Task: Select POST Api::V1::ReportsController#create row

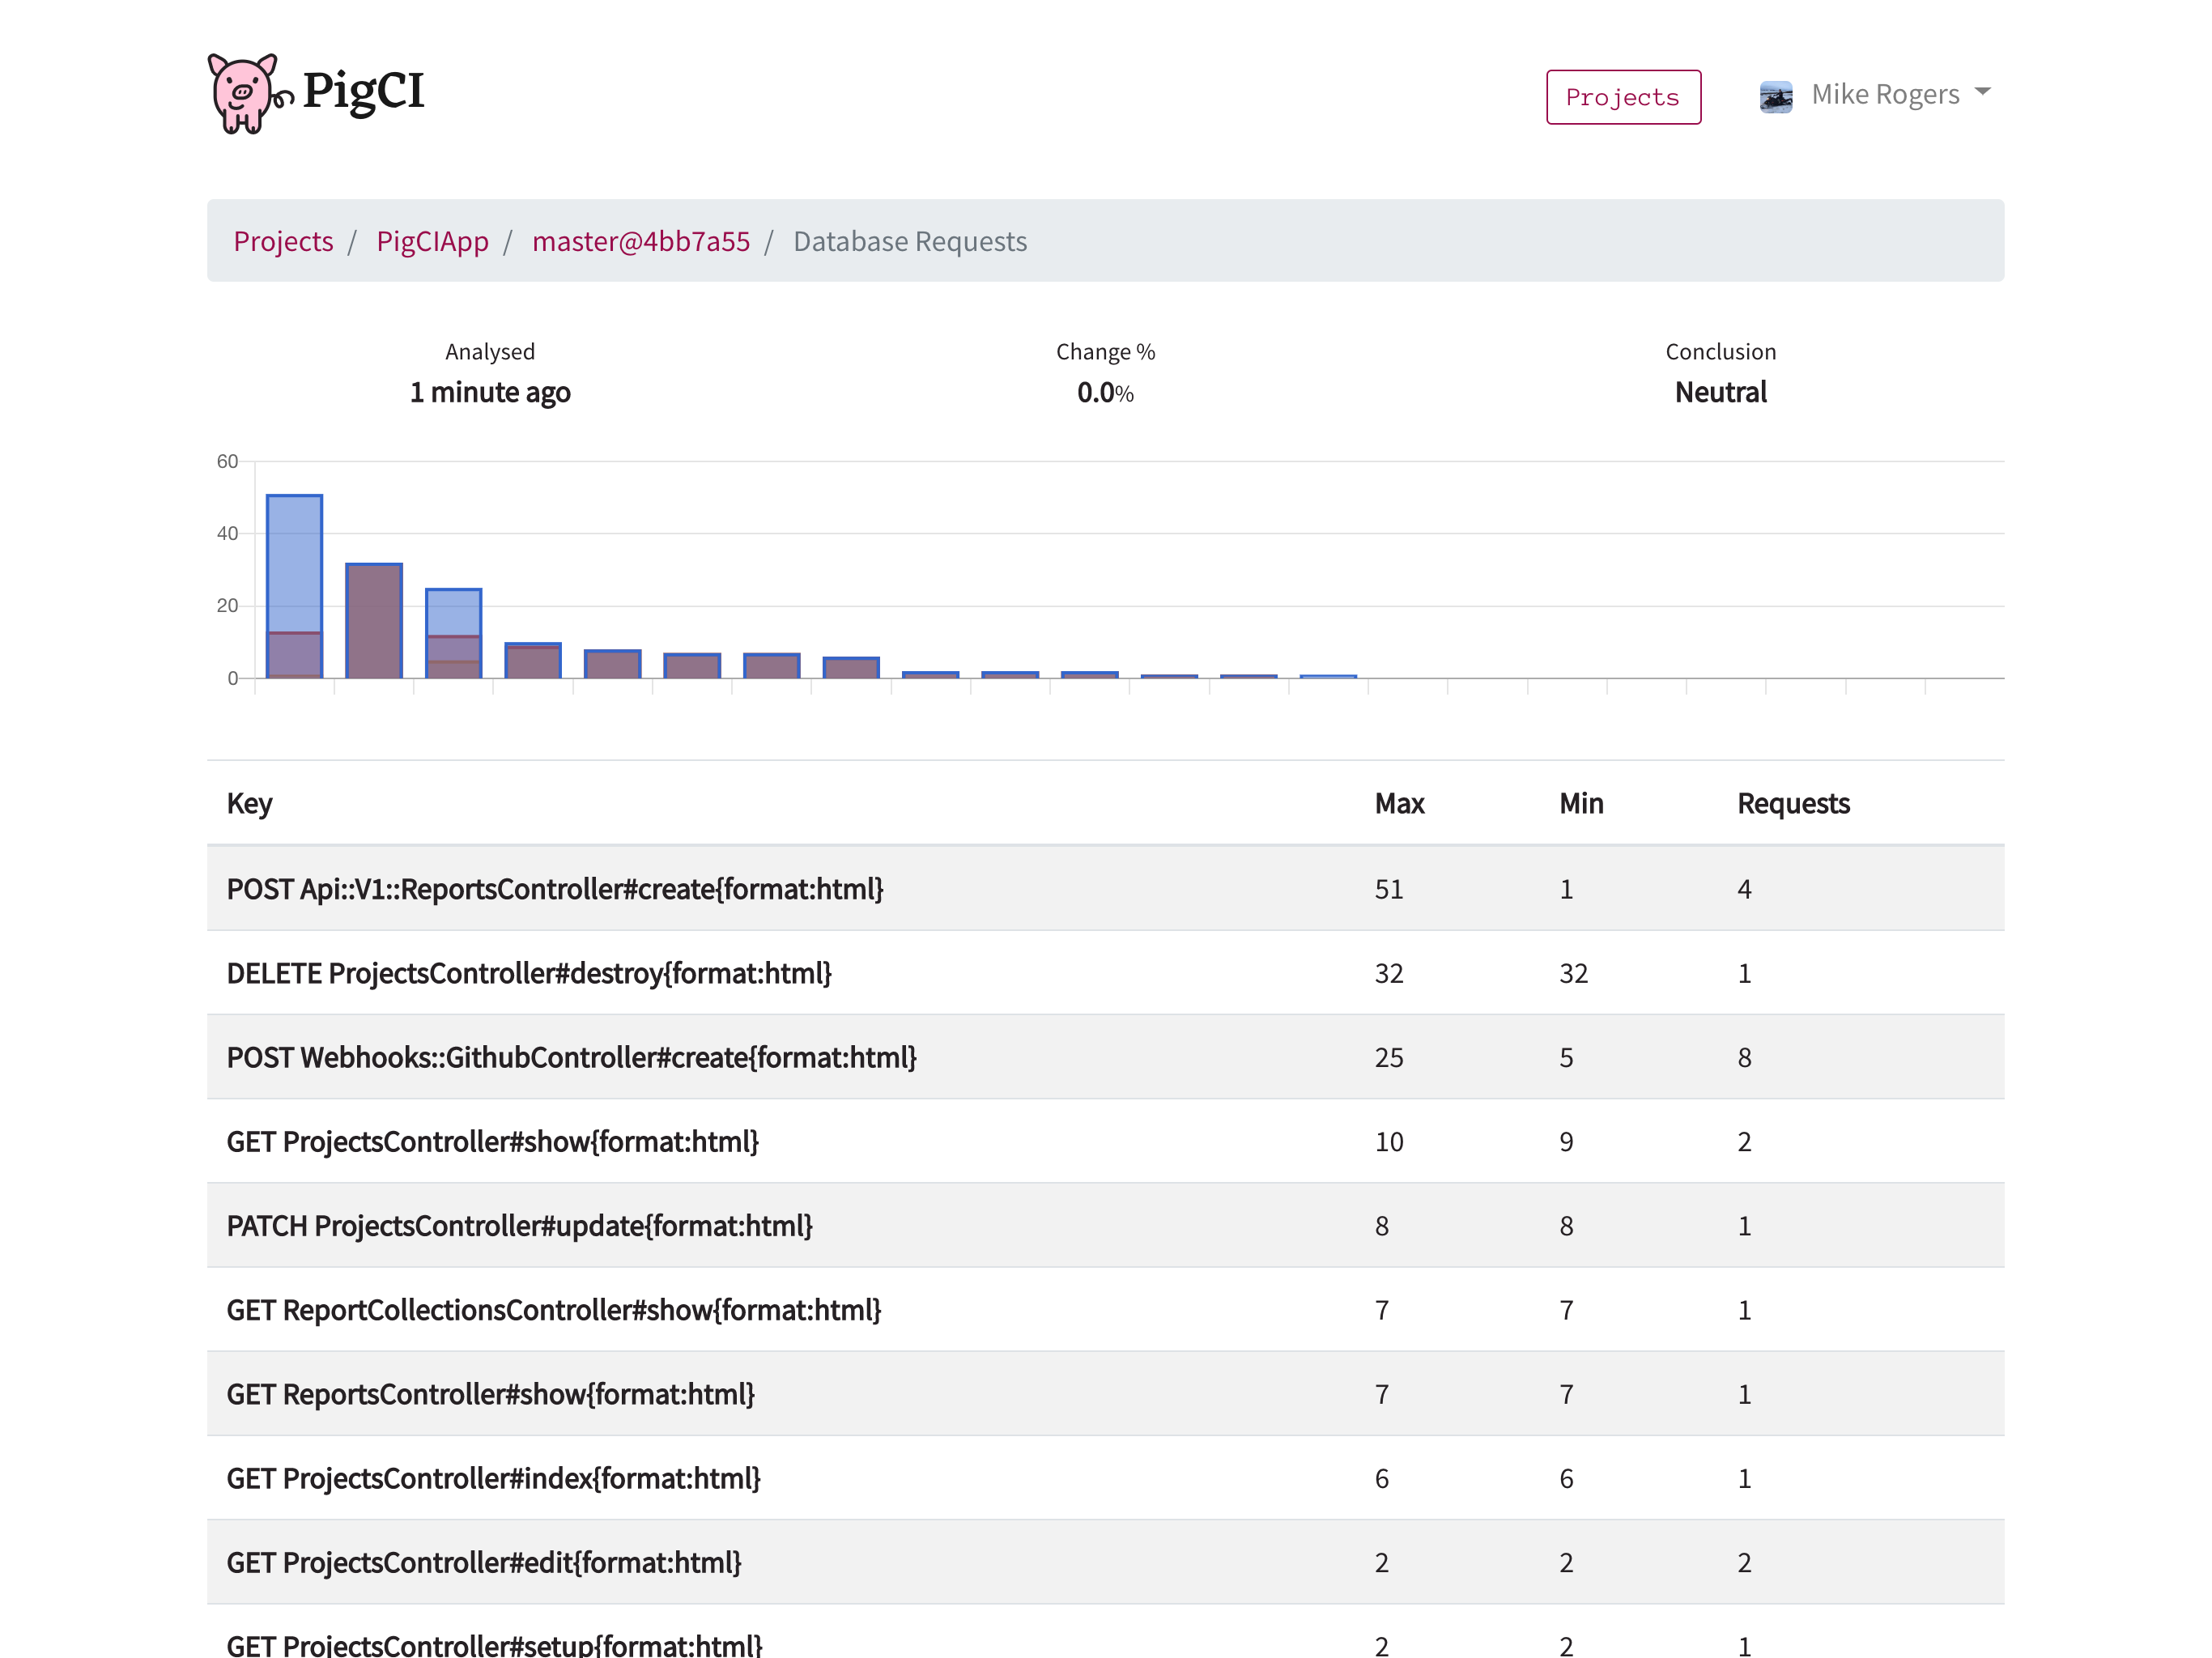Action: coord(555,888)
